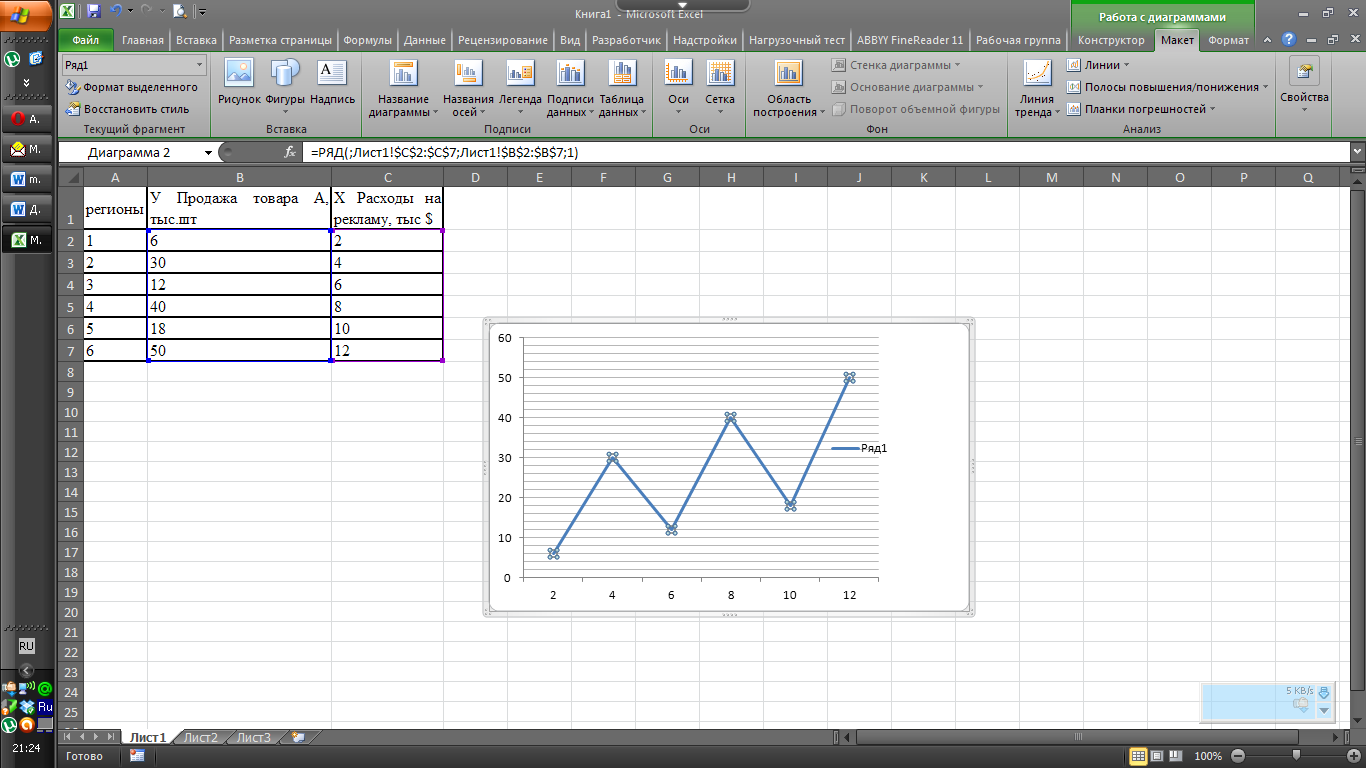The image size is (1366, 768).
Task: Open the Легенда legend options
Action: (520, 88)
